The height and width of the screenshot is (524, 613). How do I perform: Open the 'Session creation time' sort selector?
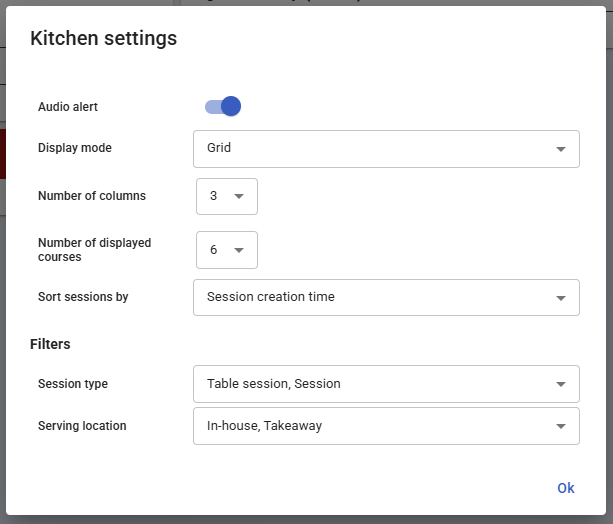[370, 298]
